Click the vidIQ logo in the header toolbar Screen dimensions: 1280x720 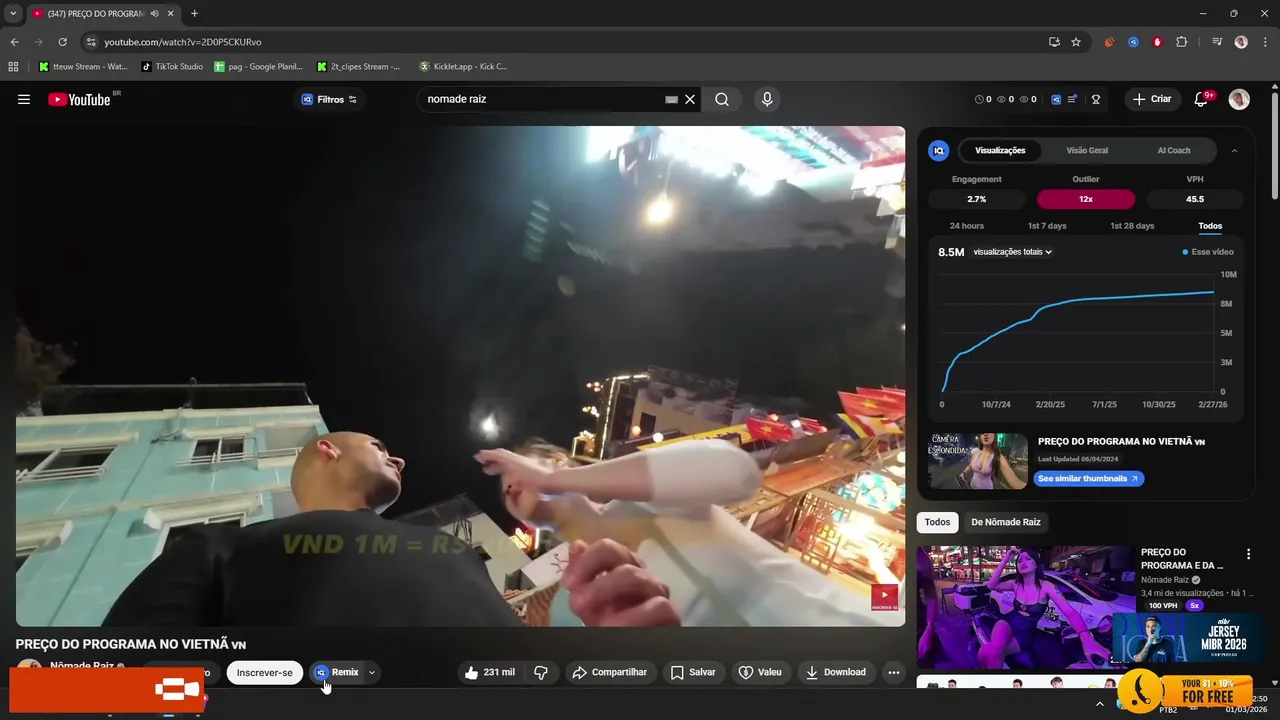click(x=1055, y=99)
